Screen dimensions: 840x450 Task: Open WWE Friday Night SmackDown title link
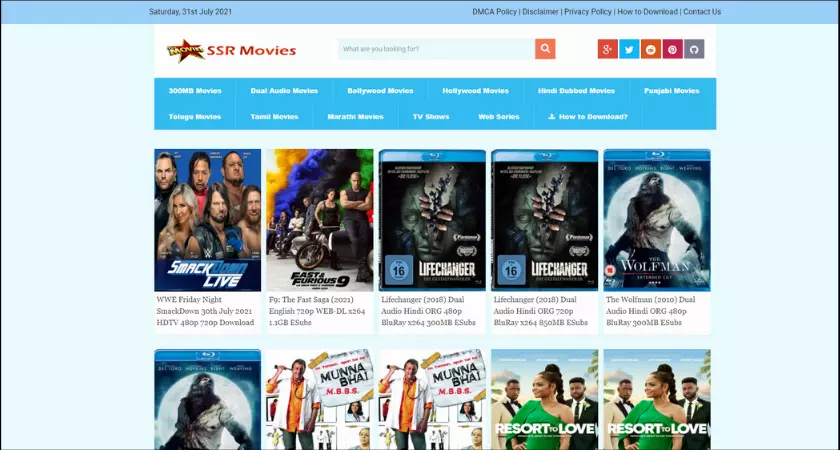click(205, 311)
